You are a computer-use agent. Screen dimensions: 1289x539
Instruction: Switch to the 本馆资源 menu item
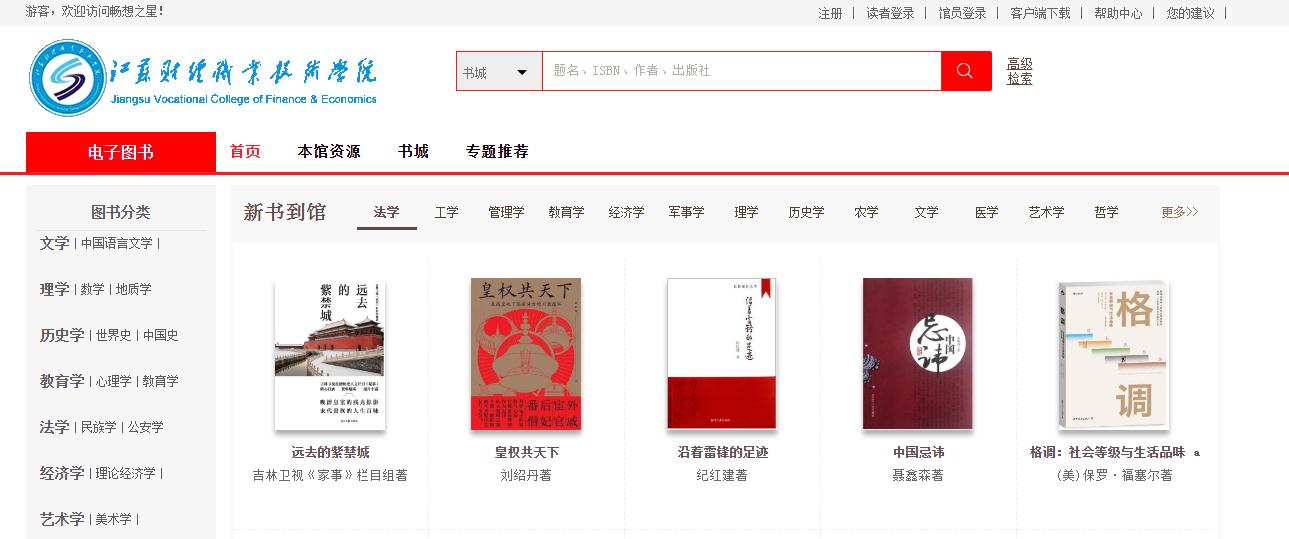click(329, 152)
